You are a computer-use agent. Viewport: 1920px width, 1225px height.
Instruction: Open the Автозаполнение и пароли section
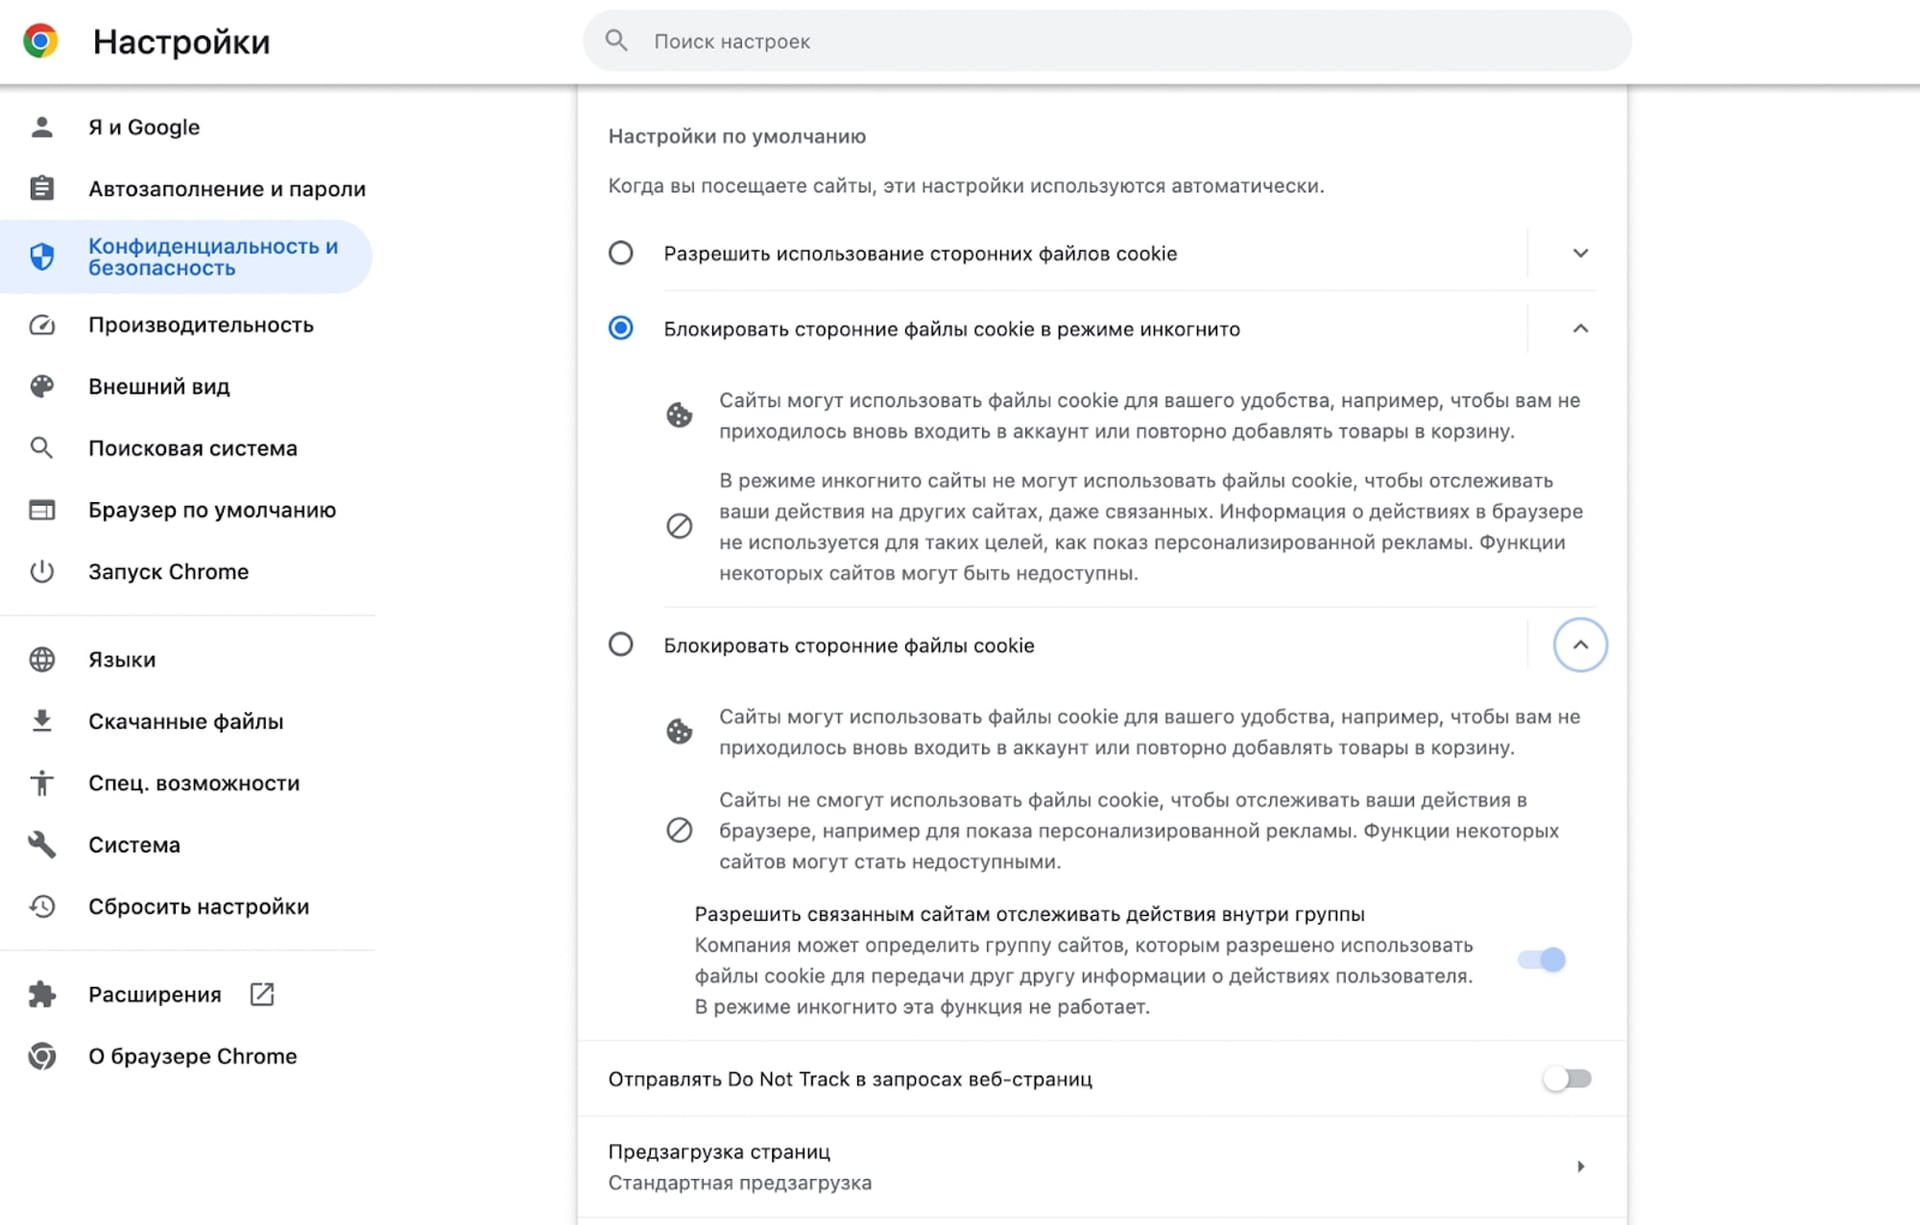[226, 189]
